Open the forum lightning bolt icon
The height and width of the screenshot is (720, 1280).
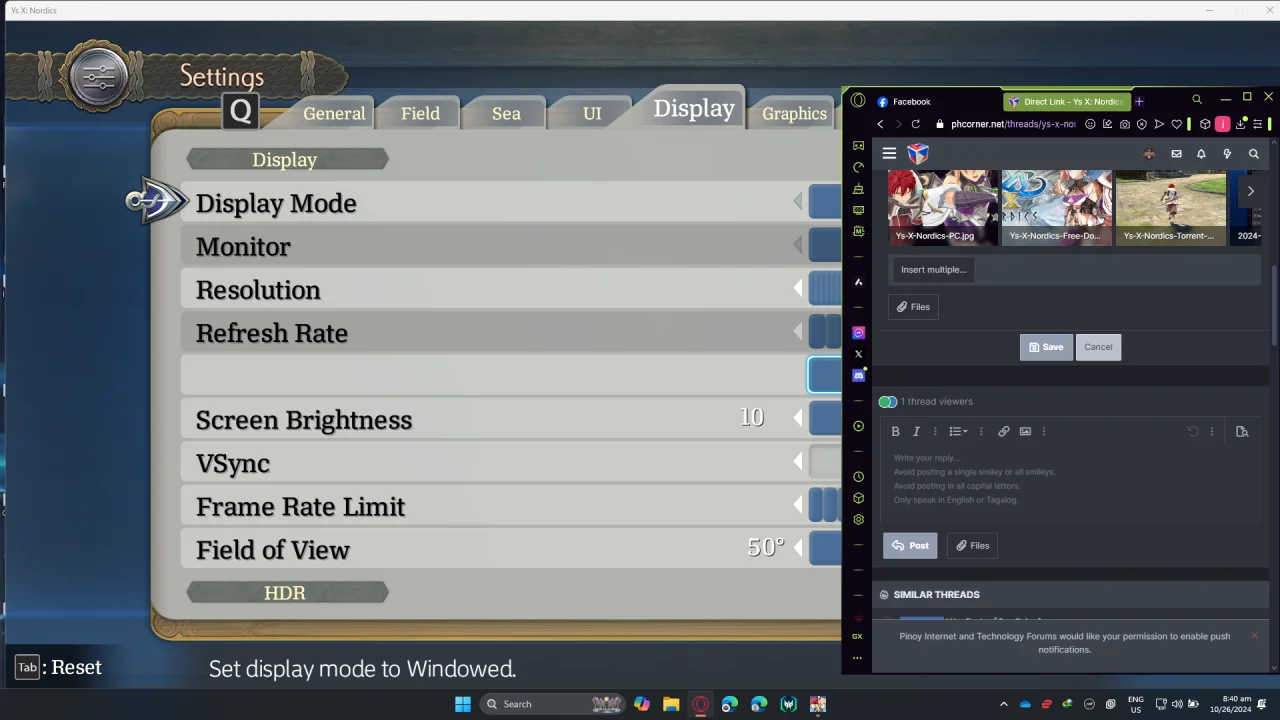click(x=1227, y=154)
